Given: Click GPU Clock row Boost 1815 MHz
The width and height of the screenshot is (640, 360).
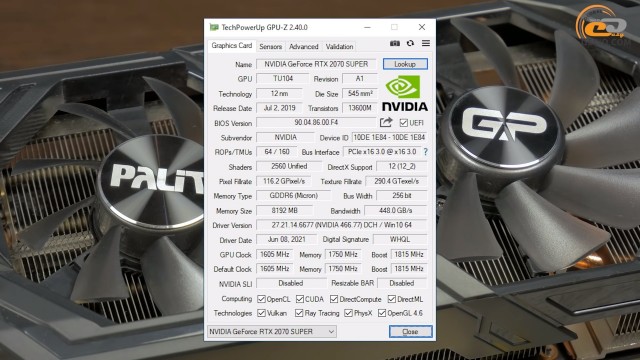Looking at the screenshot, I should 409,254.
